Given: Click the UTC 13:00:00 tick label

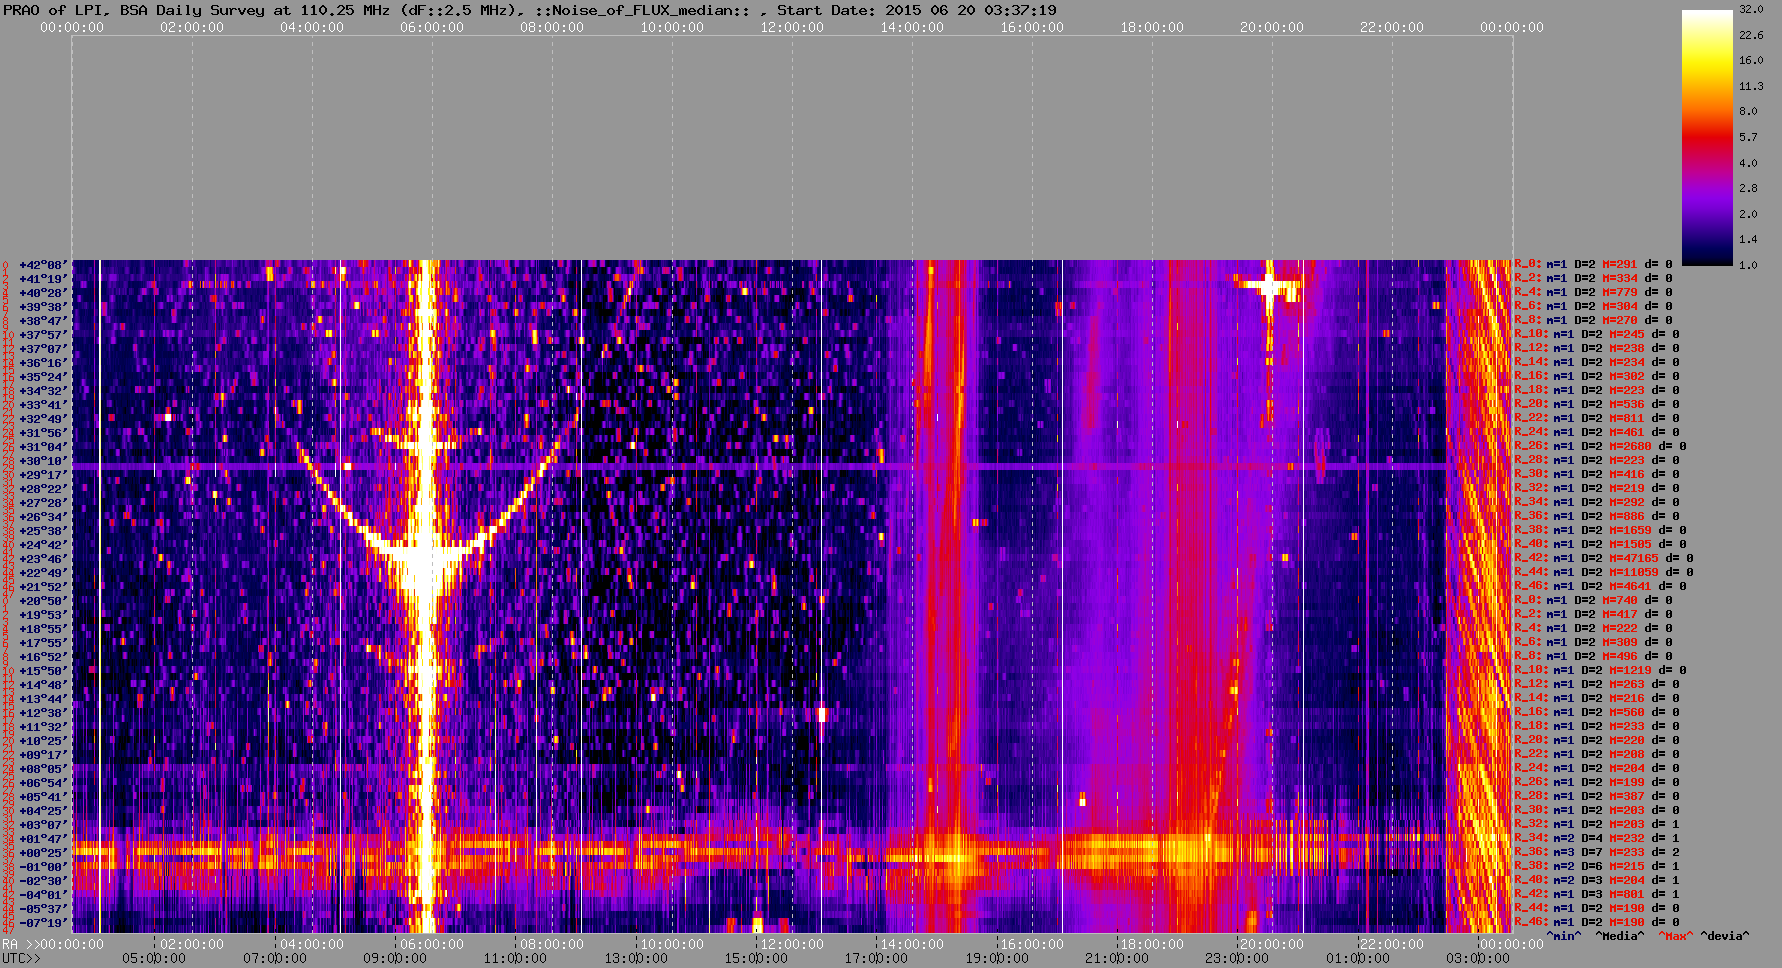Looking at the screenshot, I should point(635,958).
